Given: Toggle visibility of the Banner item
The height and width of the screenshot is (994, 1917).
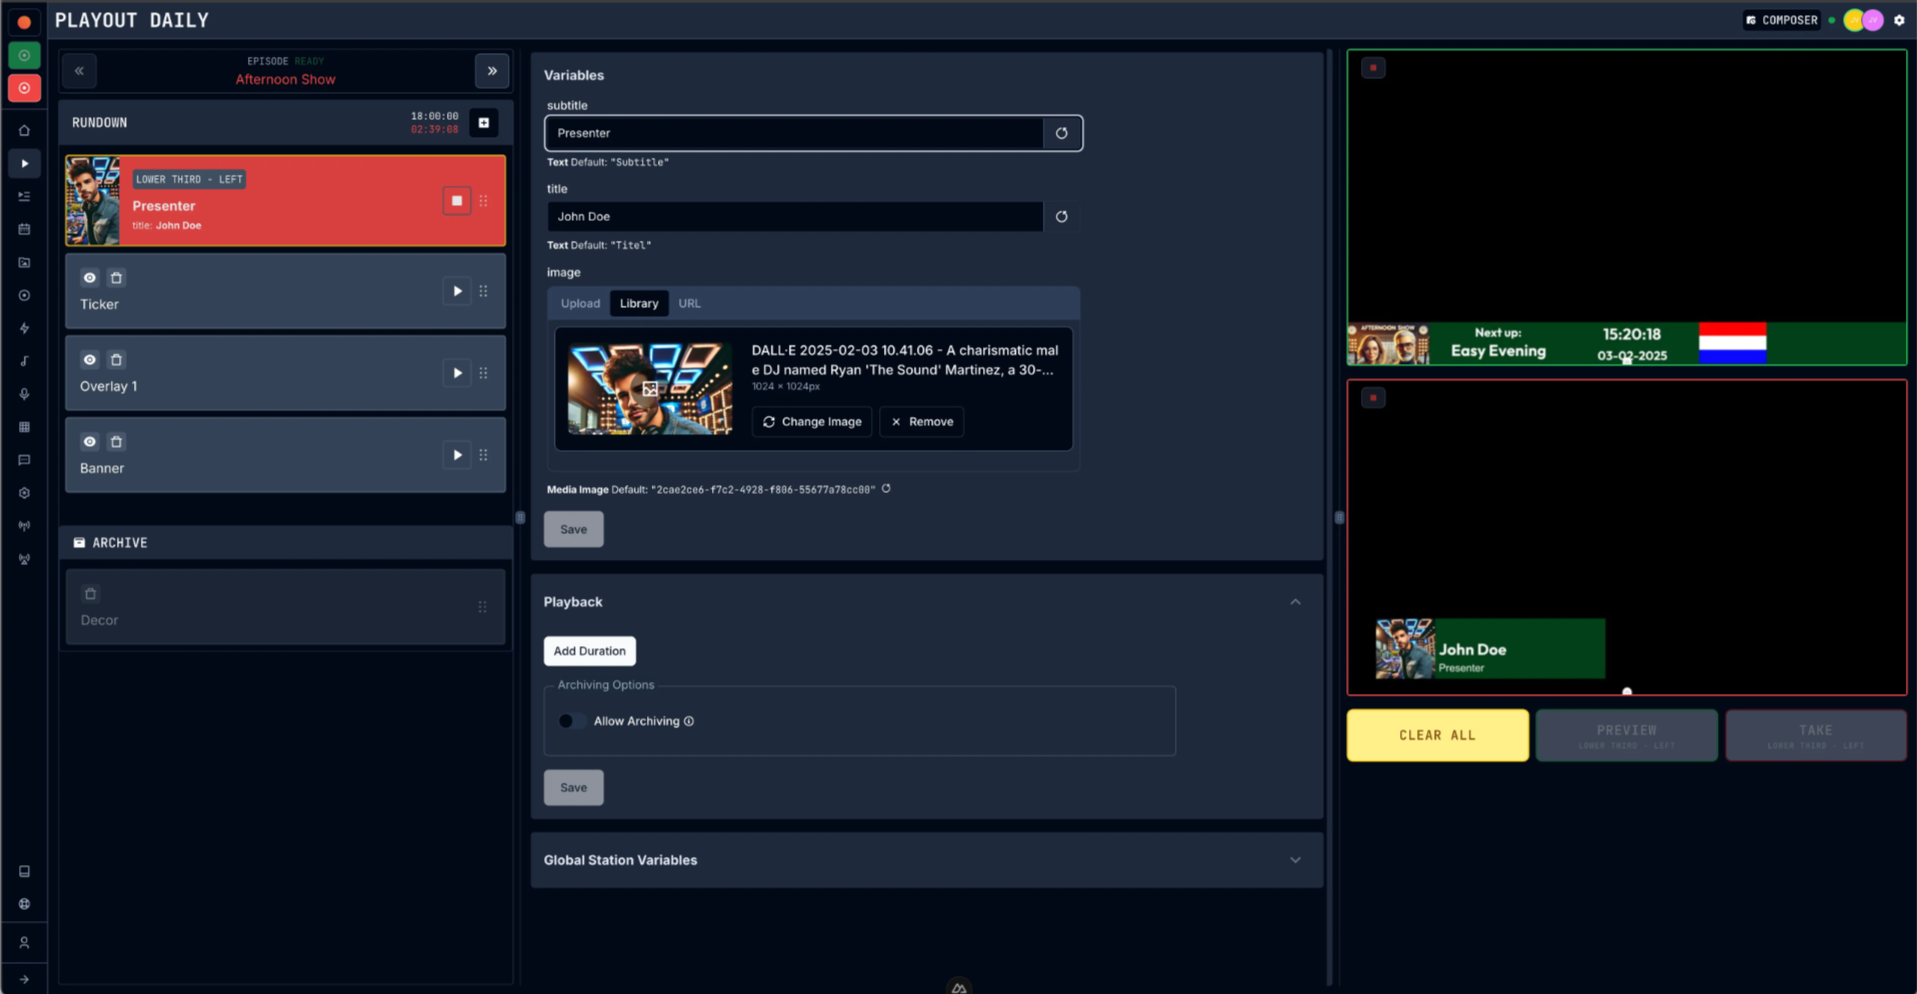Looking at the screenshot, I should coord(90,442).
